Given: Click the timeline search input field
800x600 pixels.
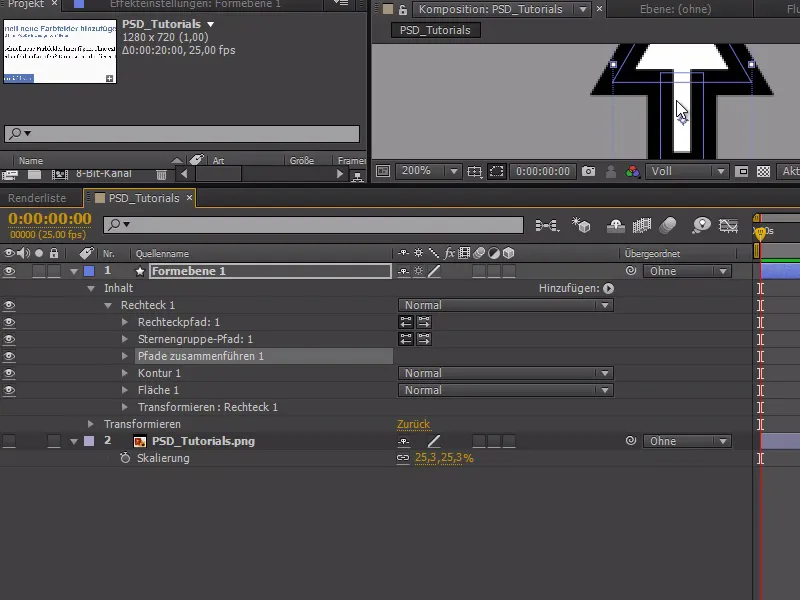Looking at the screenshot, I should click(x=320, y=225).
